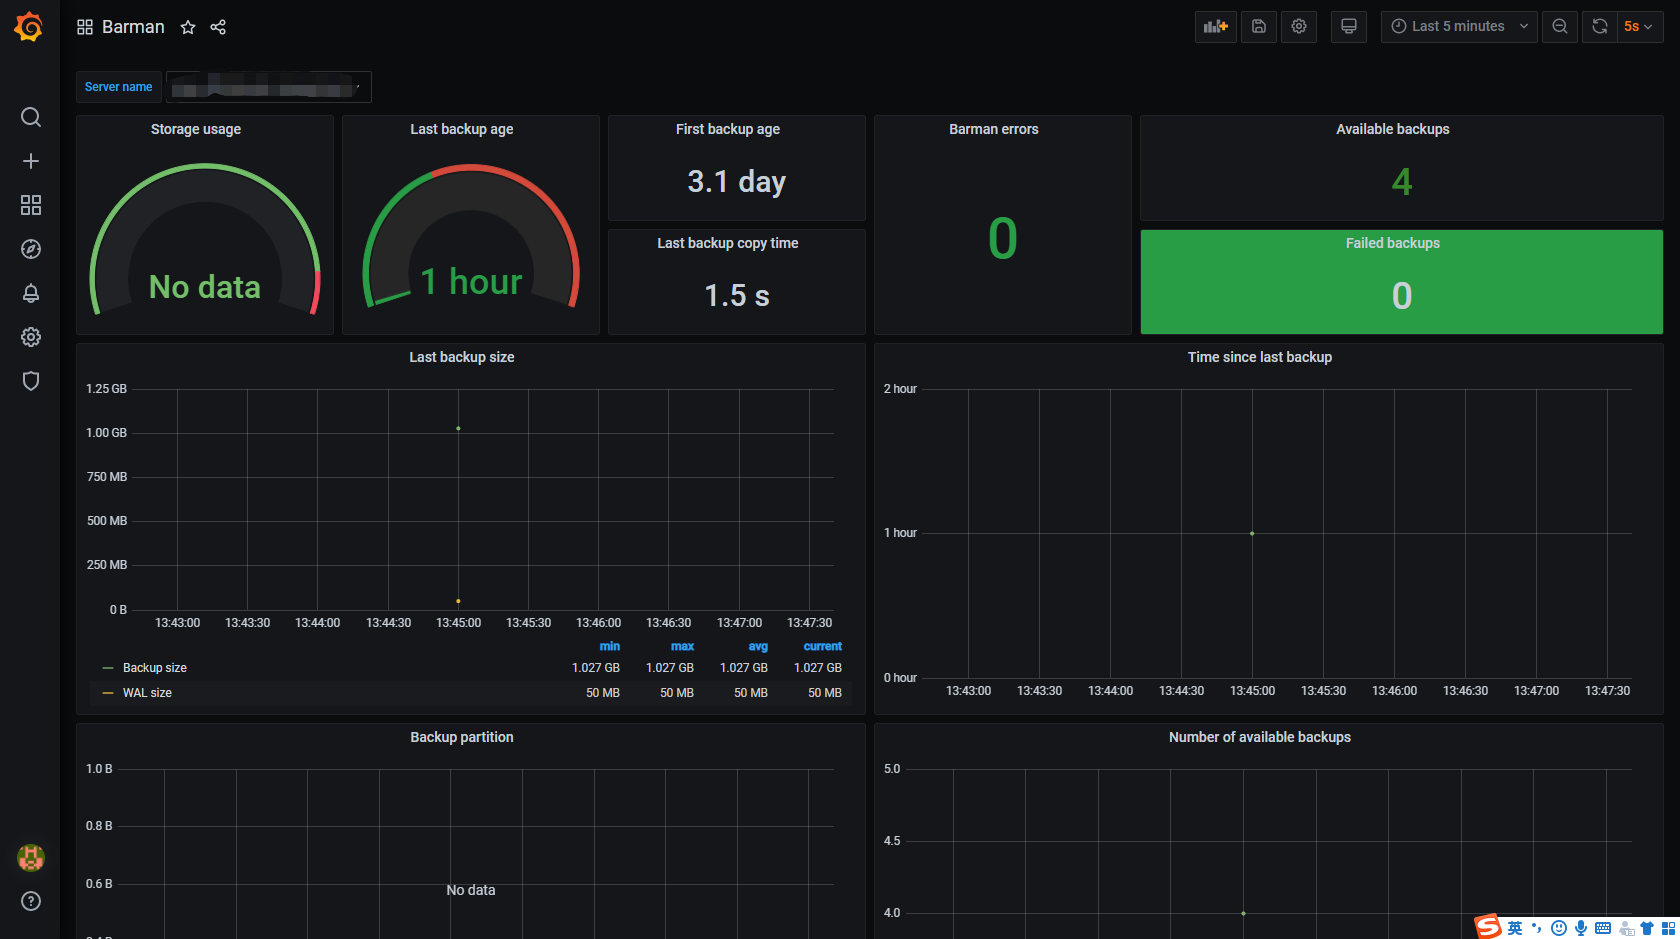Click the zoom out time range button
This screenshot has width=1680, height=939.
coord(1559,27)
